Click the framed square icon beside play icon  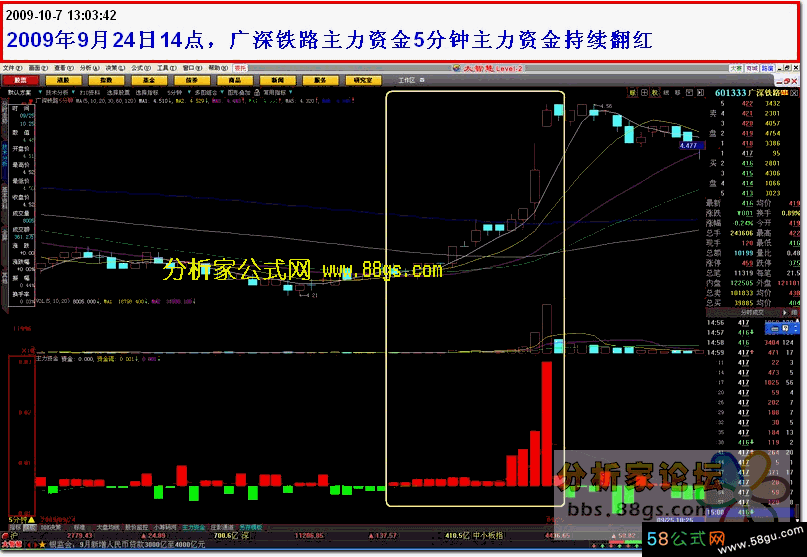(x=689, y=93)
